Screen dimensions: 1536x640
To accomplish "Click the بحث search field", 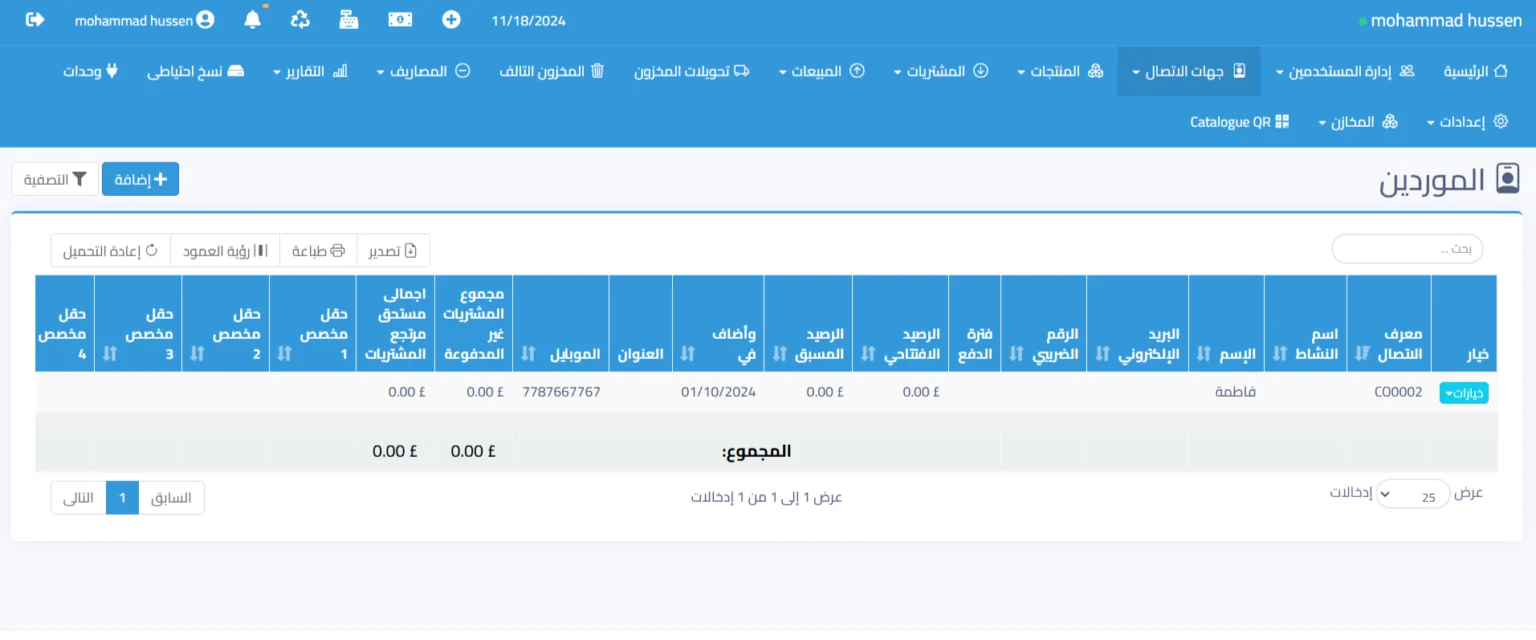I will point(1407,249).
